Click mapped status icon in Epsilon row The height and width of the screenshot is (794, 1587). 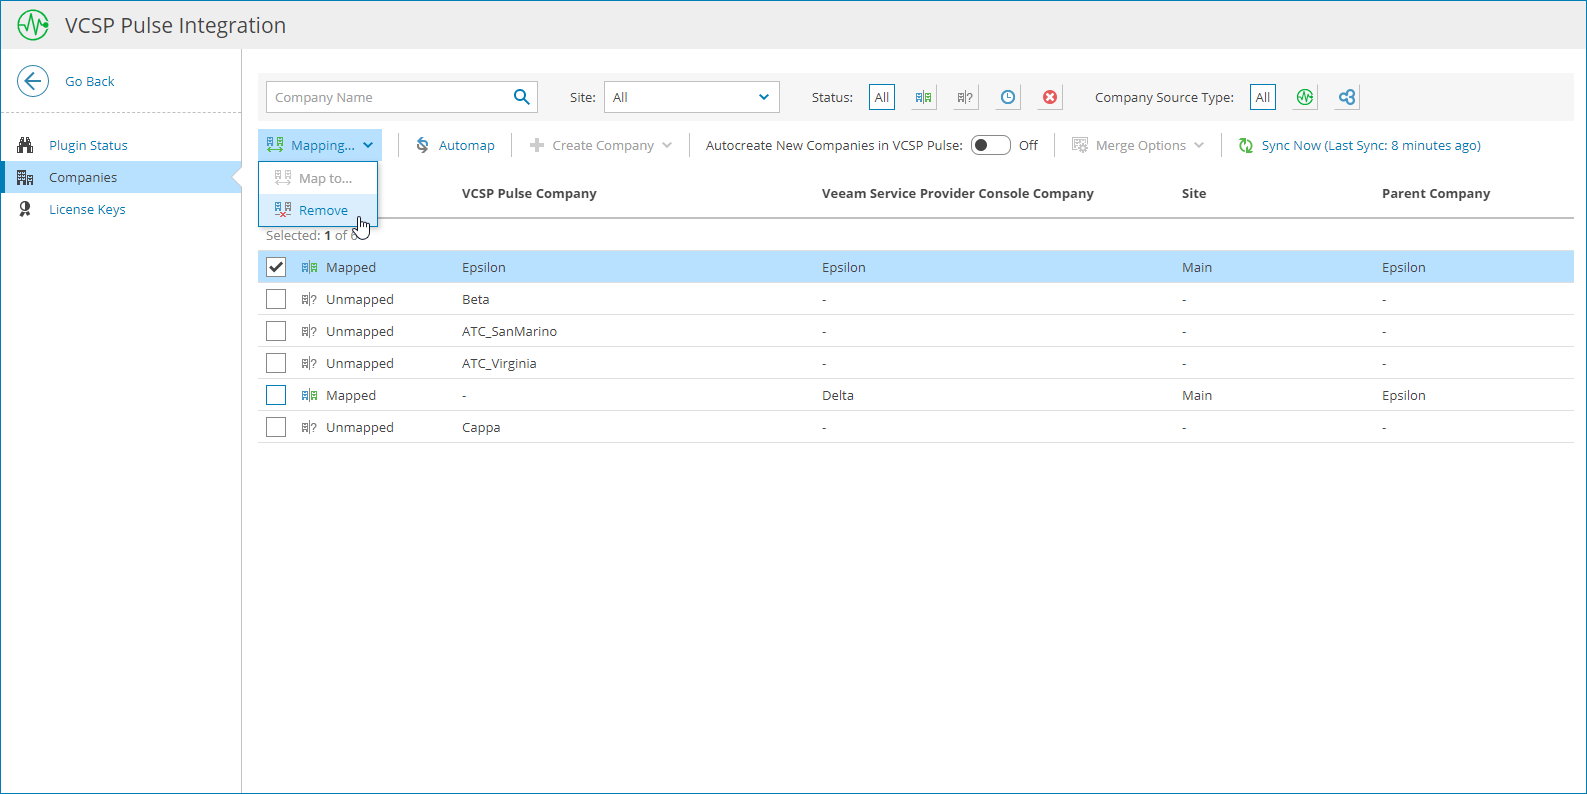[x=309, y=267]
